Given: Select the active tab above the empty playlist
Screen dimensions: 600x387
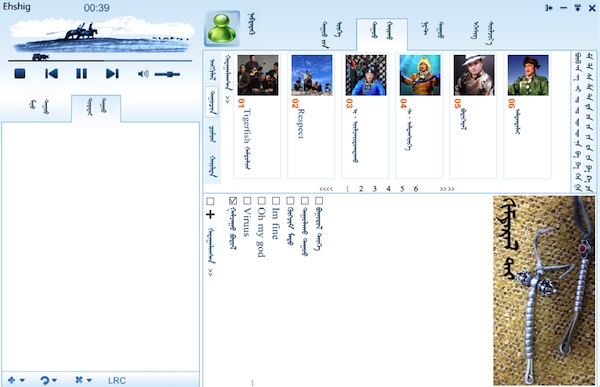Looking at the screenshot, I should tap(96, 108).
